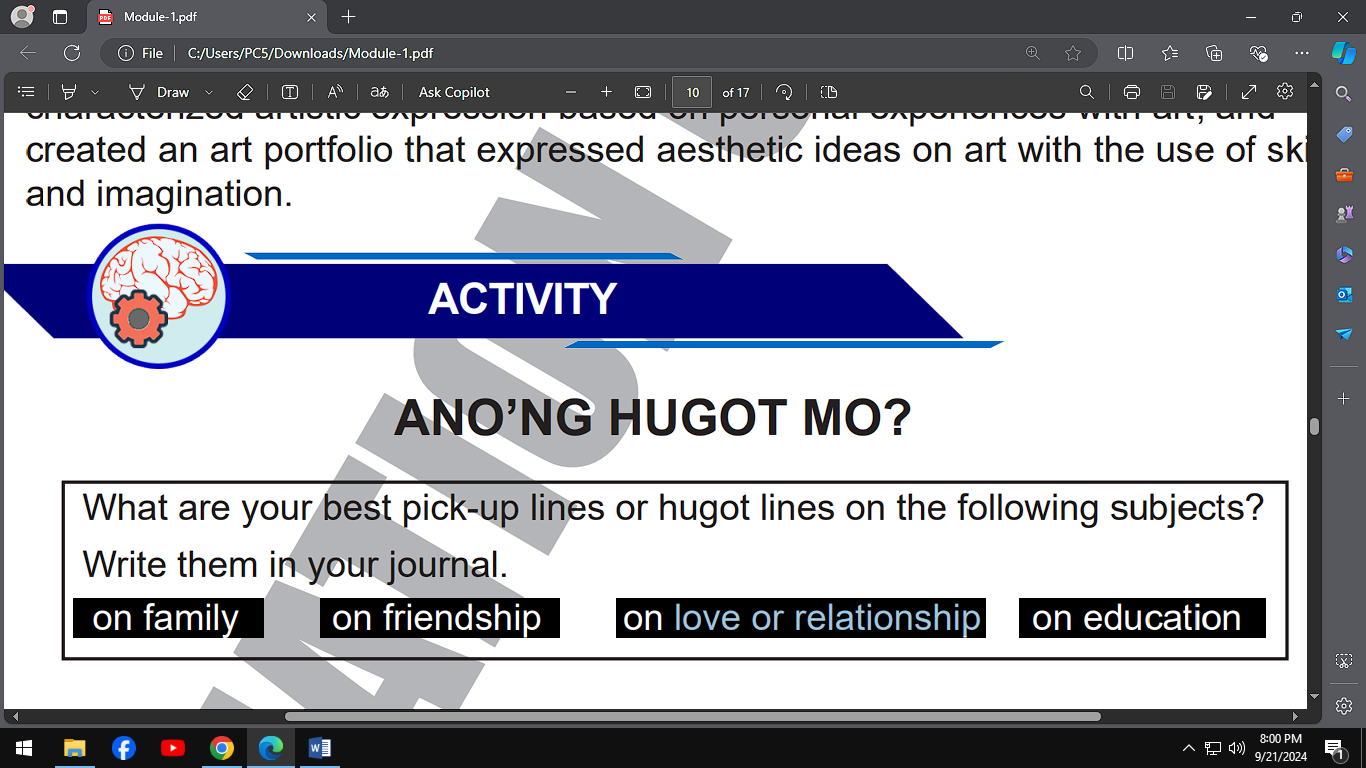
Task: Rotate the PDF page
Action: pos(785,92)
